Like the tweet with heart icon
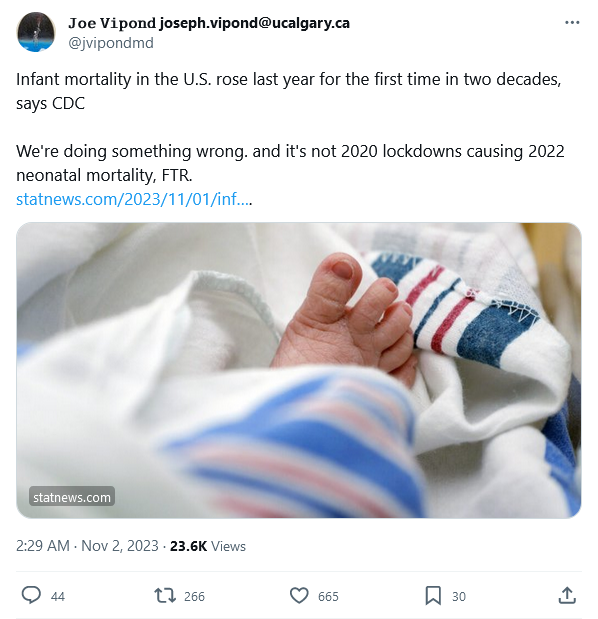The height and width of the screenshot is (619, 598). point(299,595)
